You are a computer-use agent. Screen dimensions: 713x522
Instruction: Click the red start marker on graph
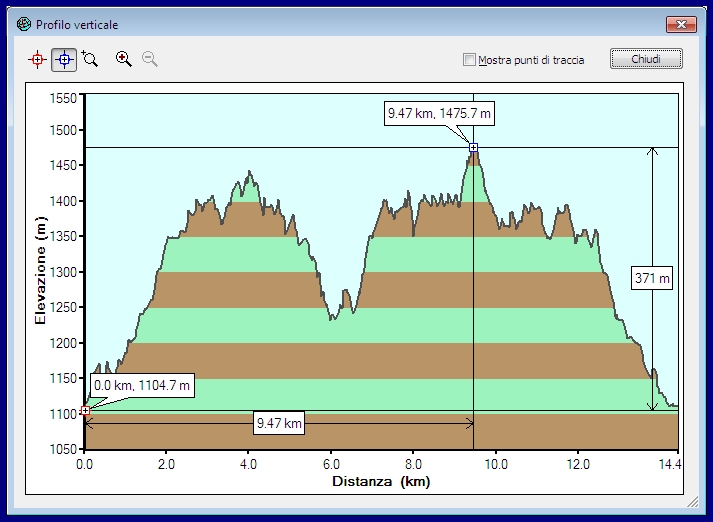point(85,411)
